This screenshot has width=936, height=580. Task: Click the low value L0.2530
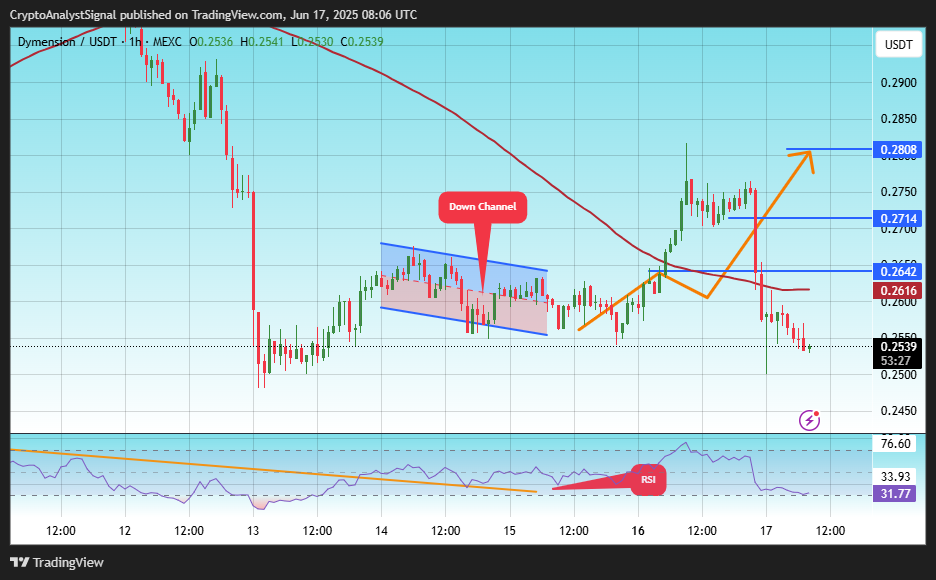click(312, 42)
